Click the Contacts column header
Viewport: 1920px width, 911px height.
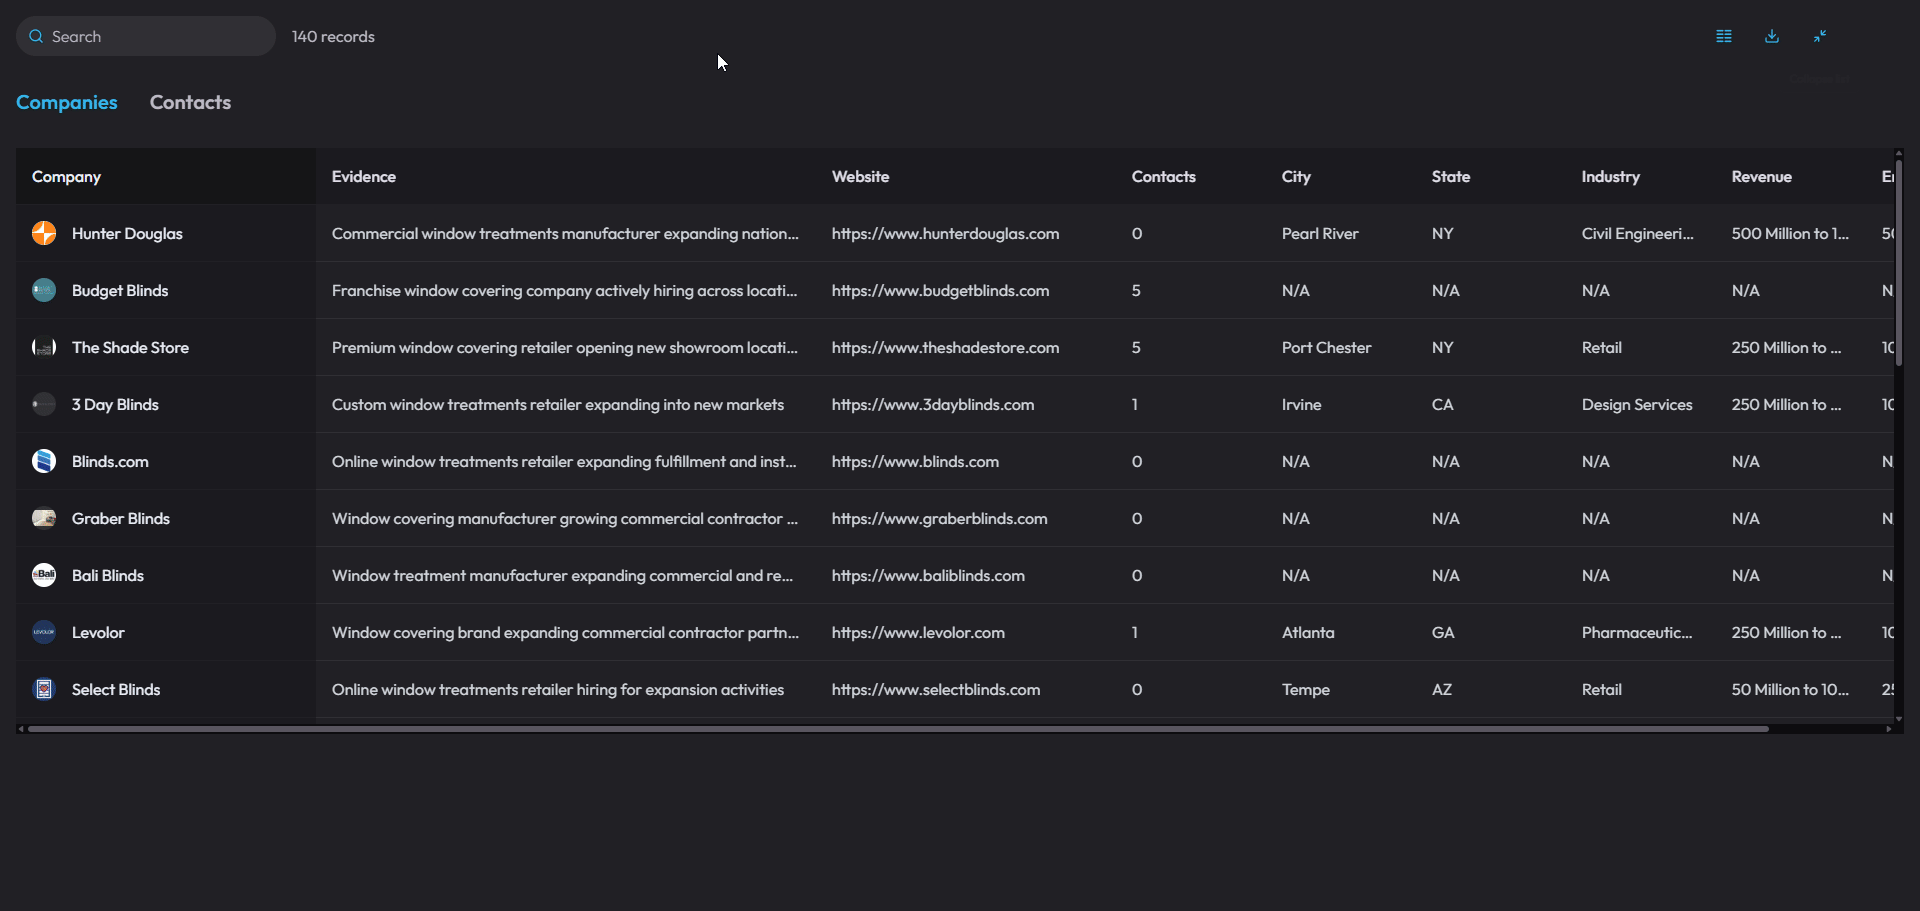[1163, 176]
